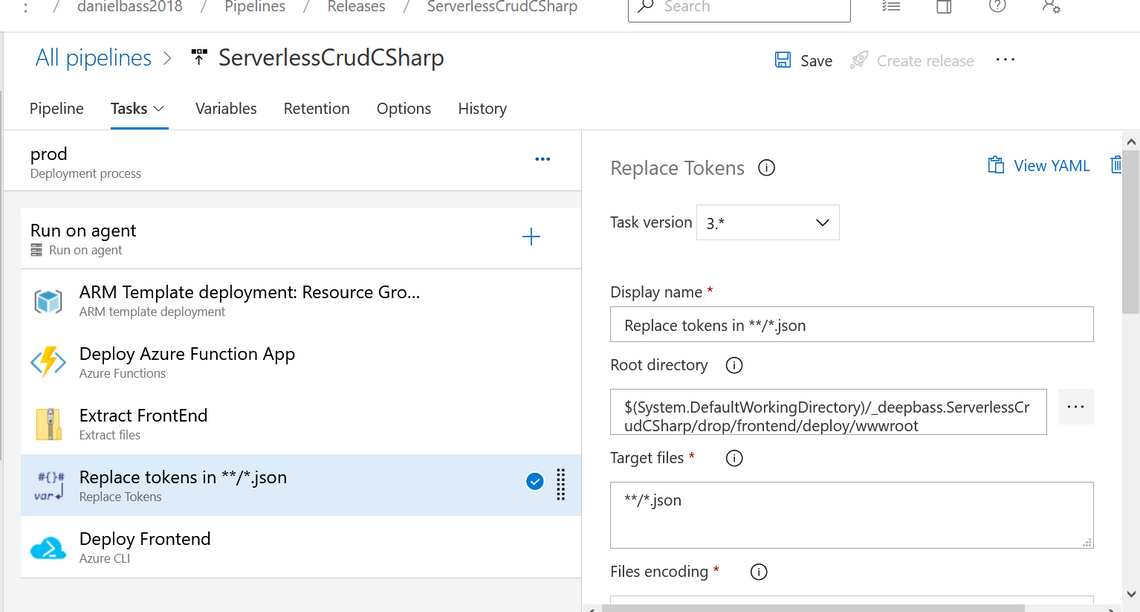Screen dimensions: 1140x612
Task: Open Releases breadcrumb link
Action: [x=356, y=7]
